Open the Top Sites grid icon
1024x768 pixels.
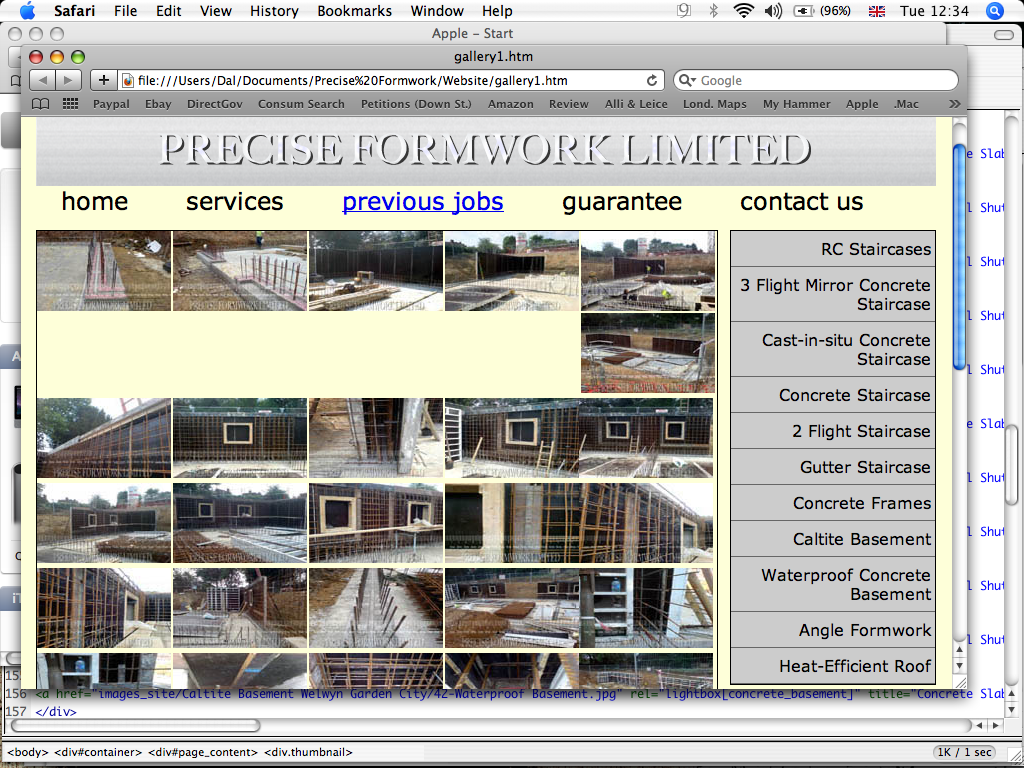click(70, 104)
